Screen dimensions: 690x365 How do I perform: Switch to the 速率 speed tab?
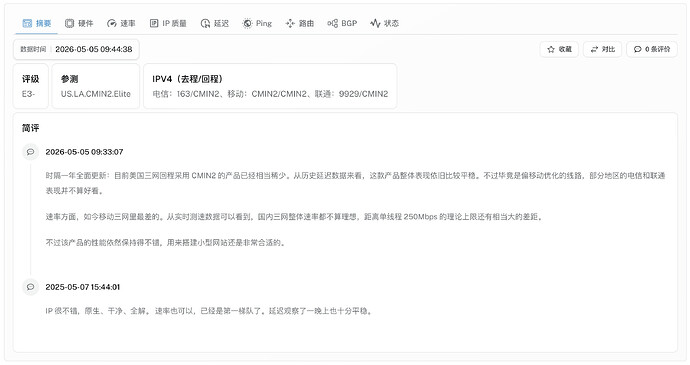coord(121,23)
